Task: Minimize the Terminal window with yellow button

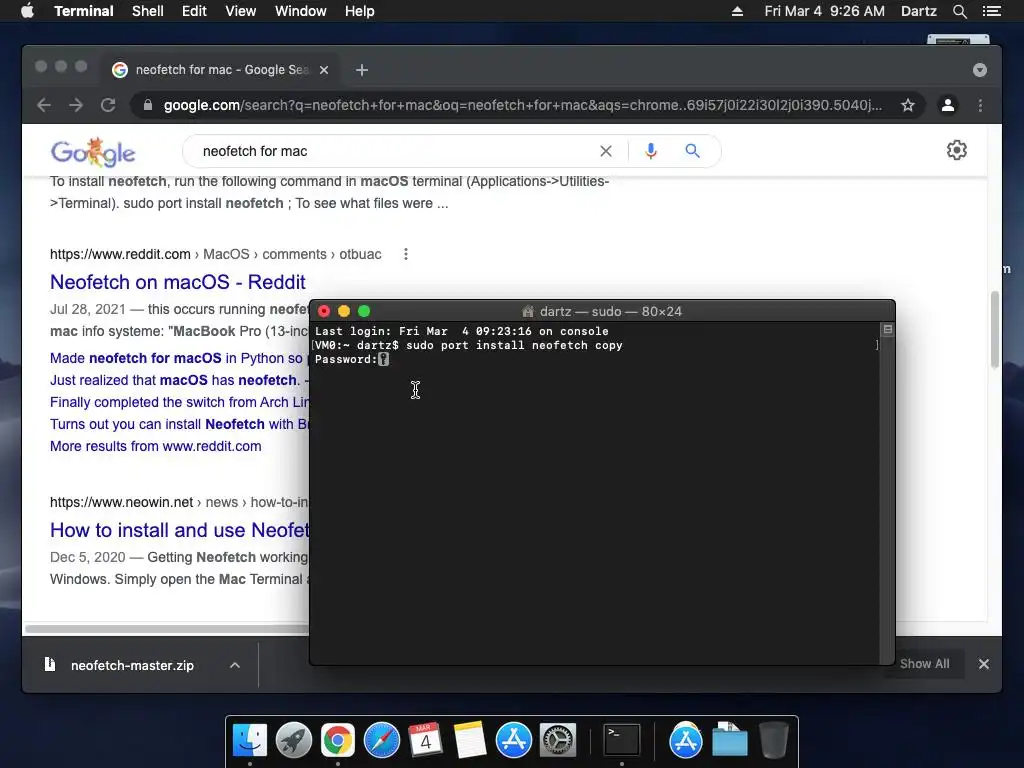Action: click(x=344, y=312)
